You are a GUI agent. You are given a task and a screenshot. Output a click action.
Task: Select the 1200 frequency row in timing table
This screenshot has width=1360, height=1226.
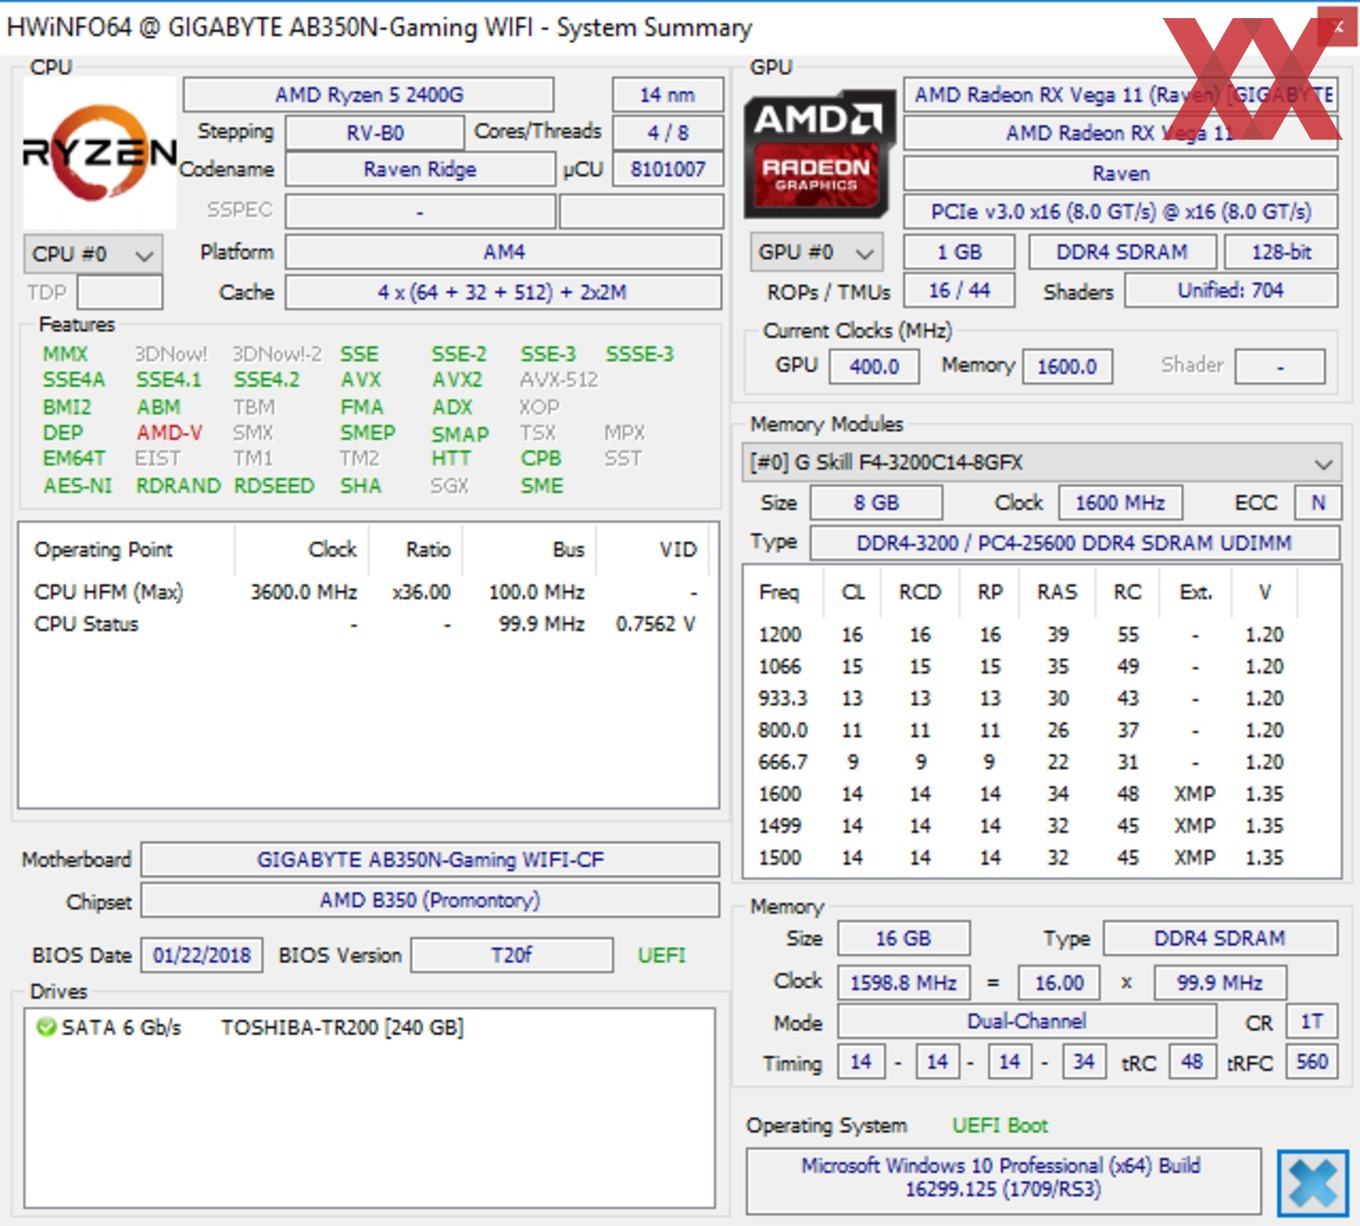click(x=1040, y=635)
